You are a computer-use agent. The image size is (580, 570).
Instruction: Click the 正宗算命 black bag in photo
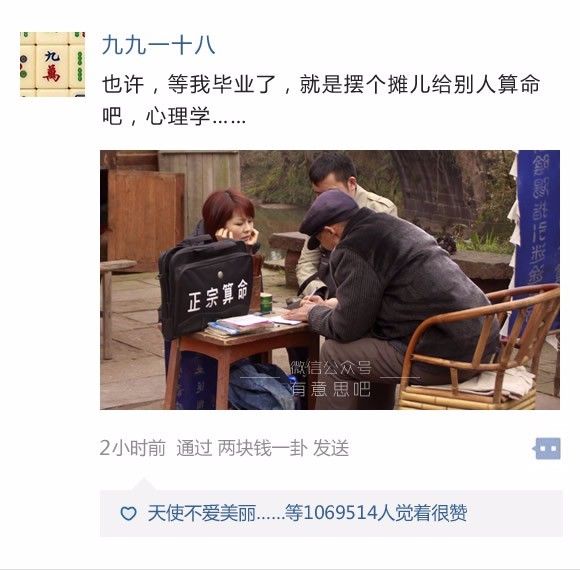(206, 289)
